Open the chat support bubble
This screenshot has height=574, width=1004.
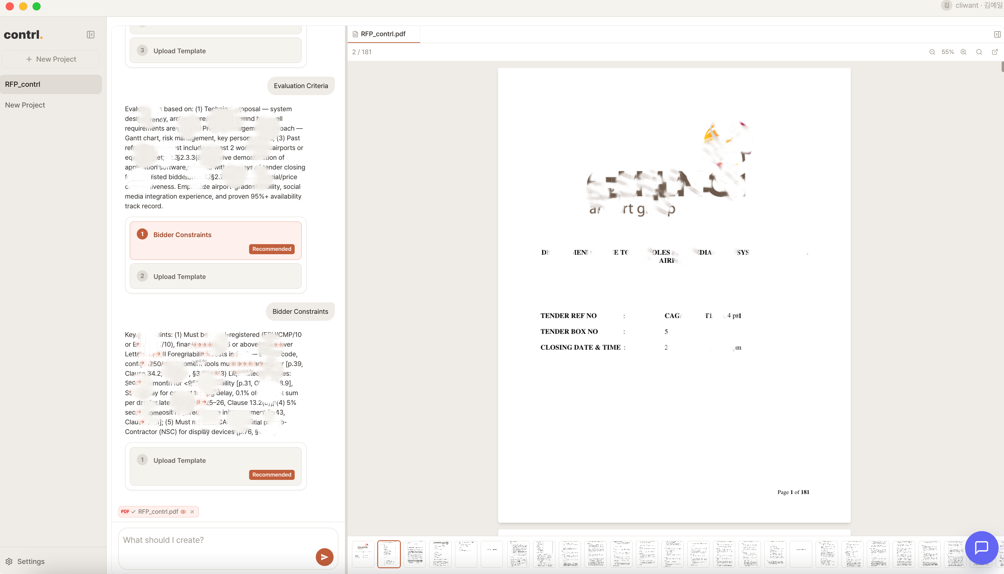(x=981, y=547)
